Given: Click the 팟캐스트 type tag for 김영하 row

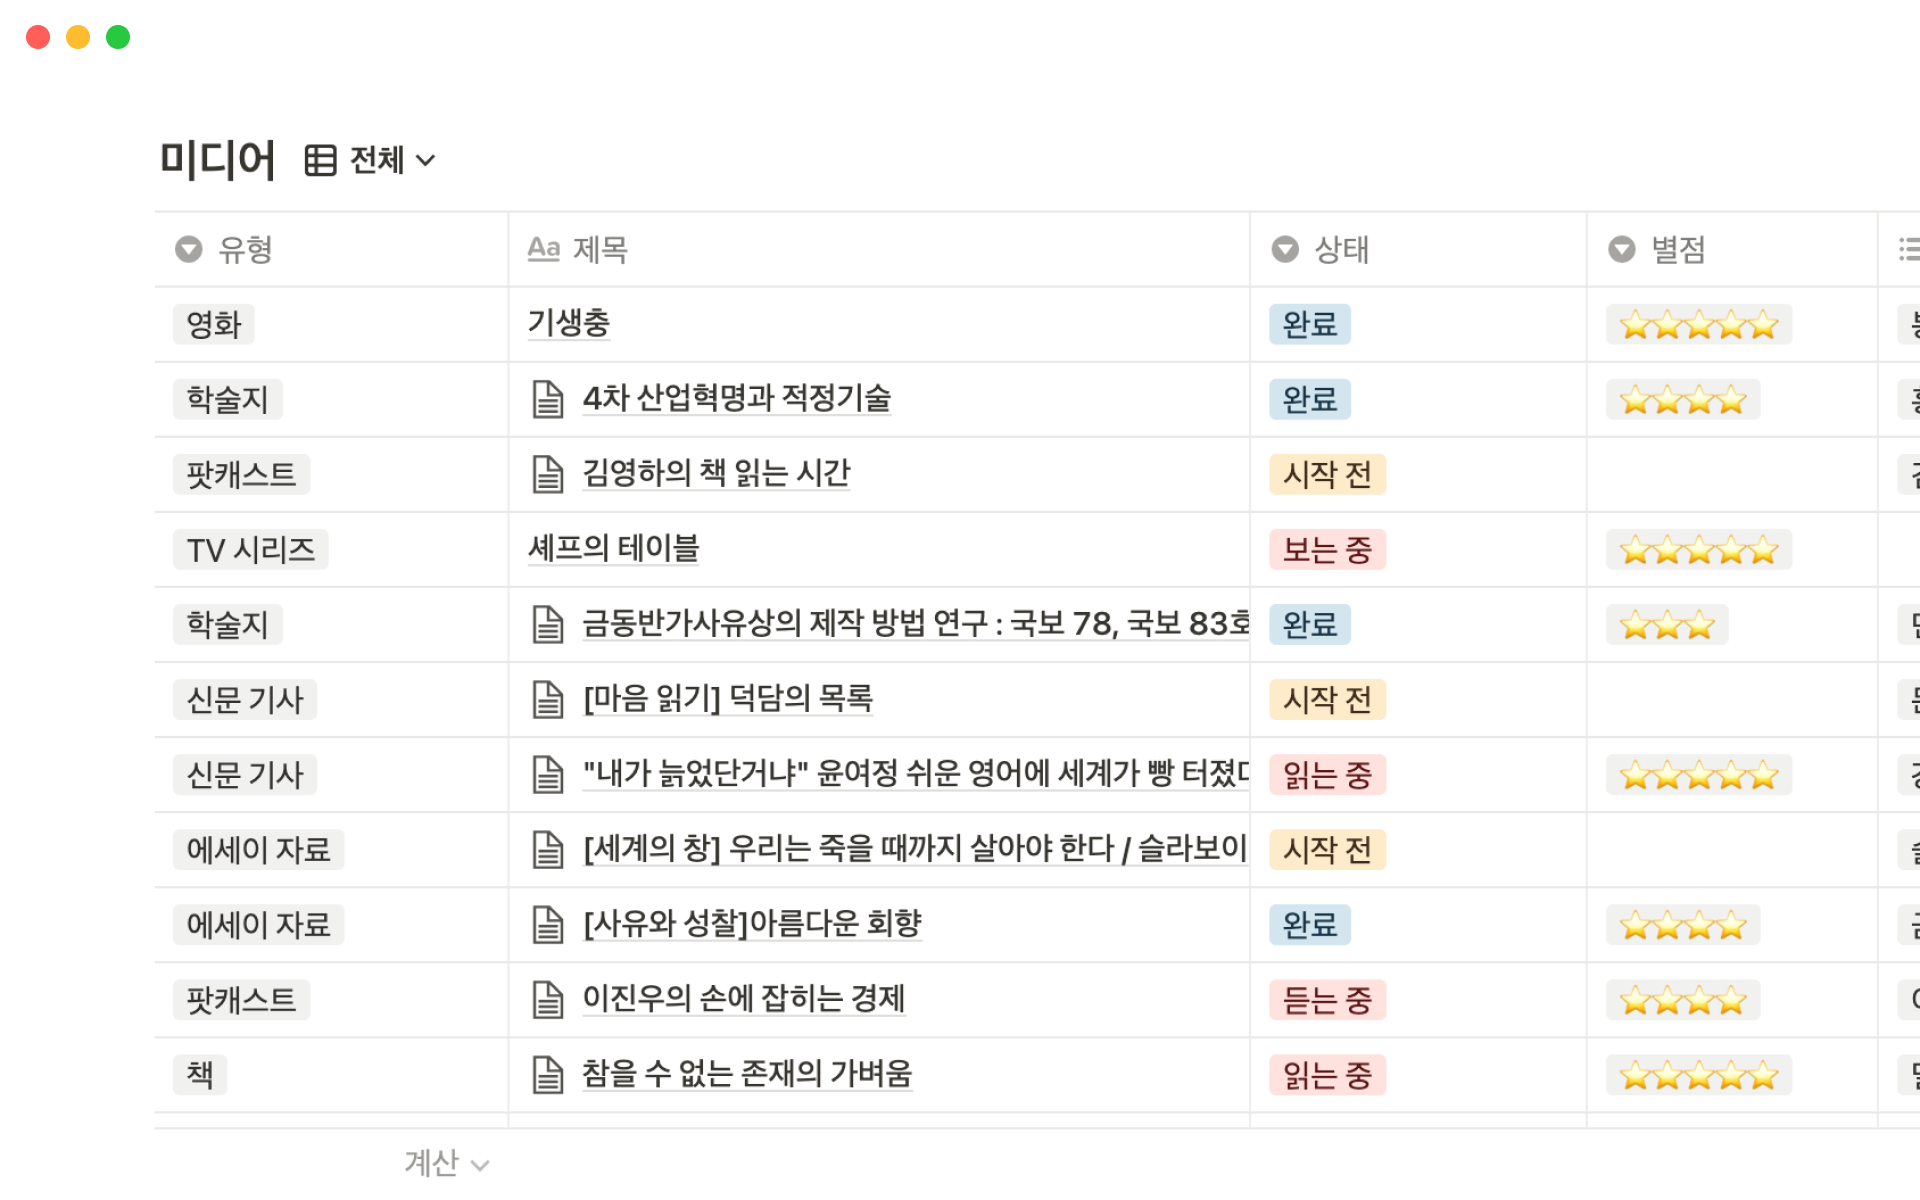Looking at the screenshot, I should [241, 474].
